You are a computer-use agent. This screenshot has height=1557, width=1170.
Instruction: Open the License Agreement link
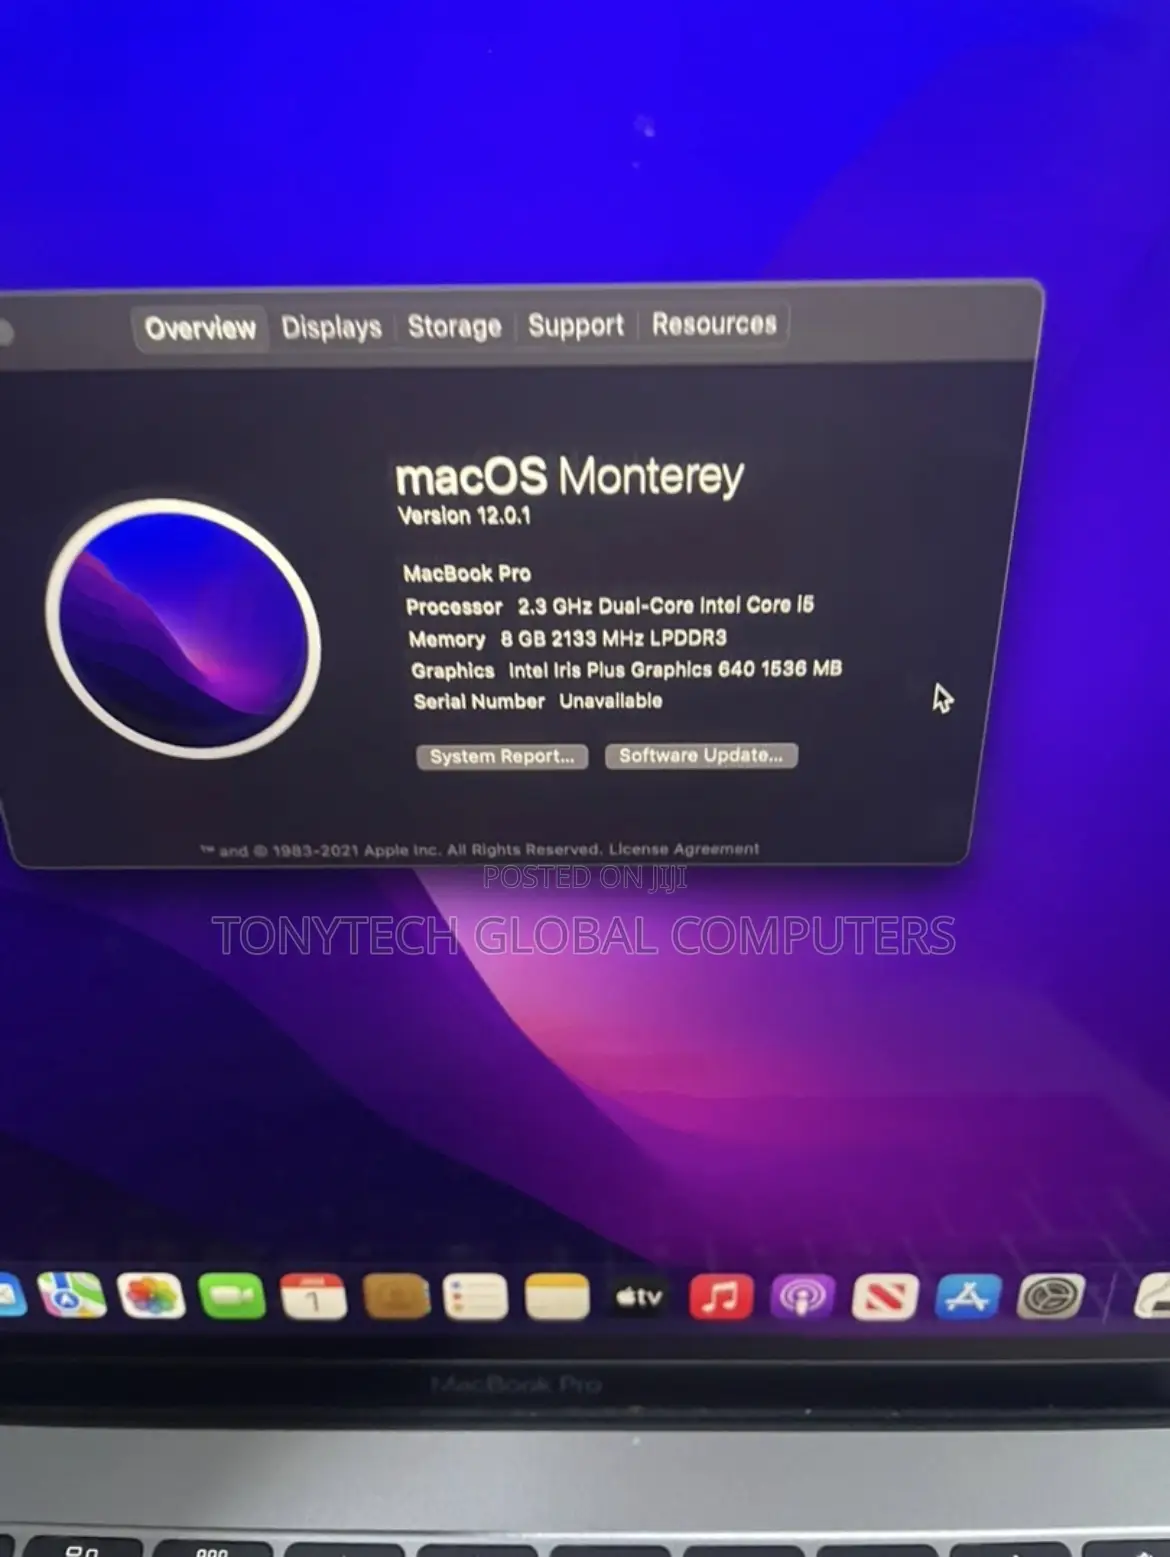tap(684, 849)
